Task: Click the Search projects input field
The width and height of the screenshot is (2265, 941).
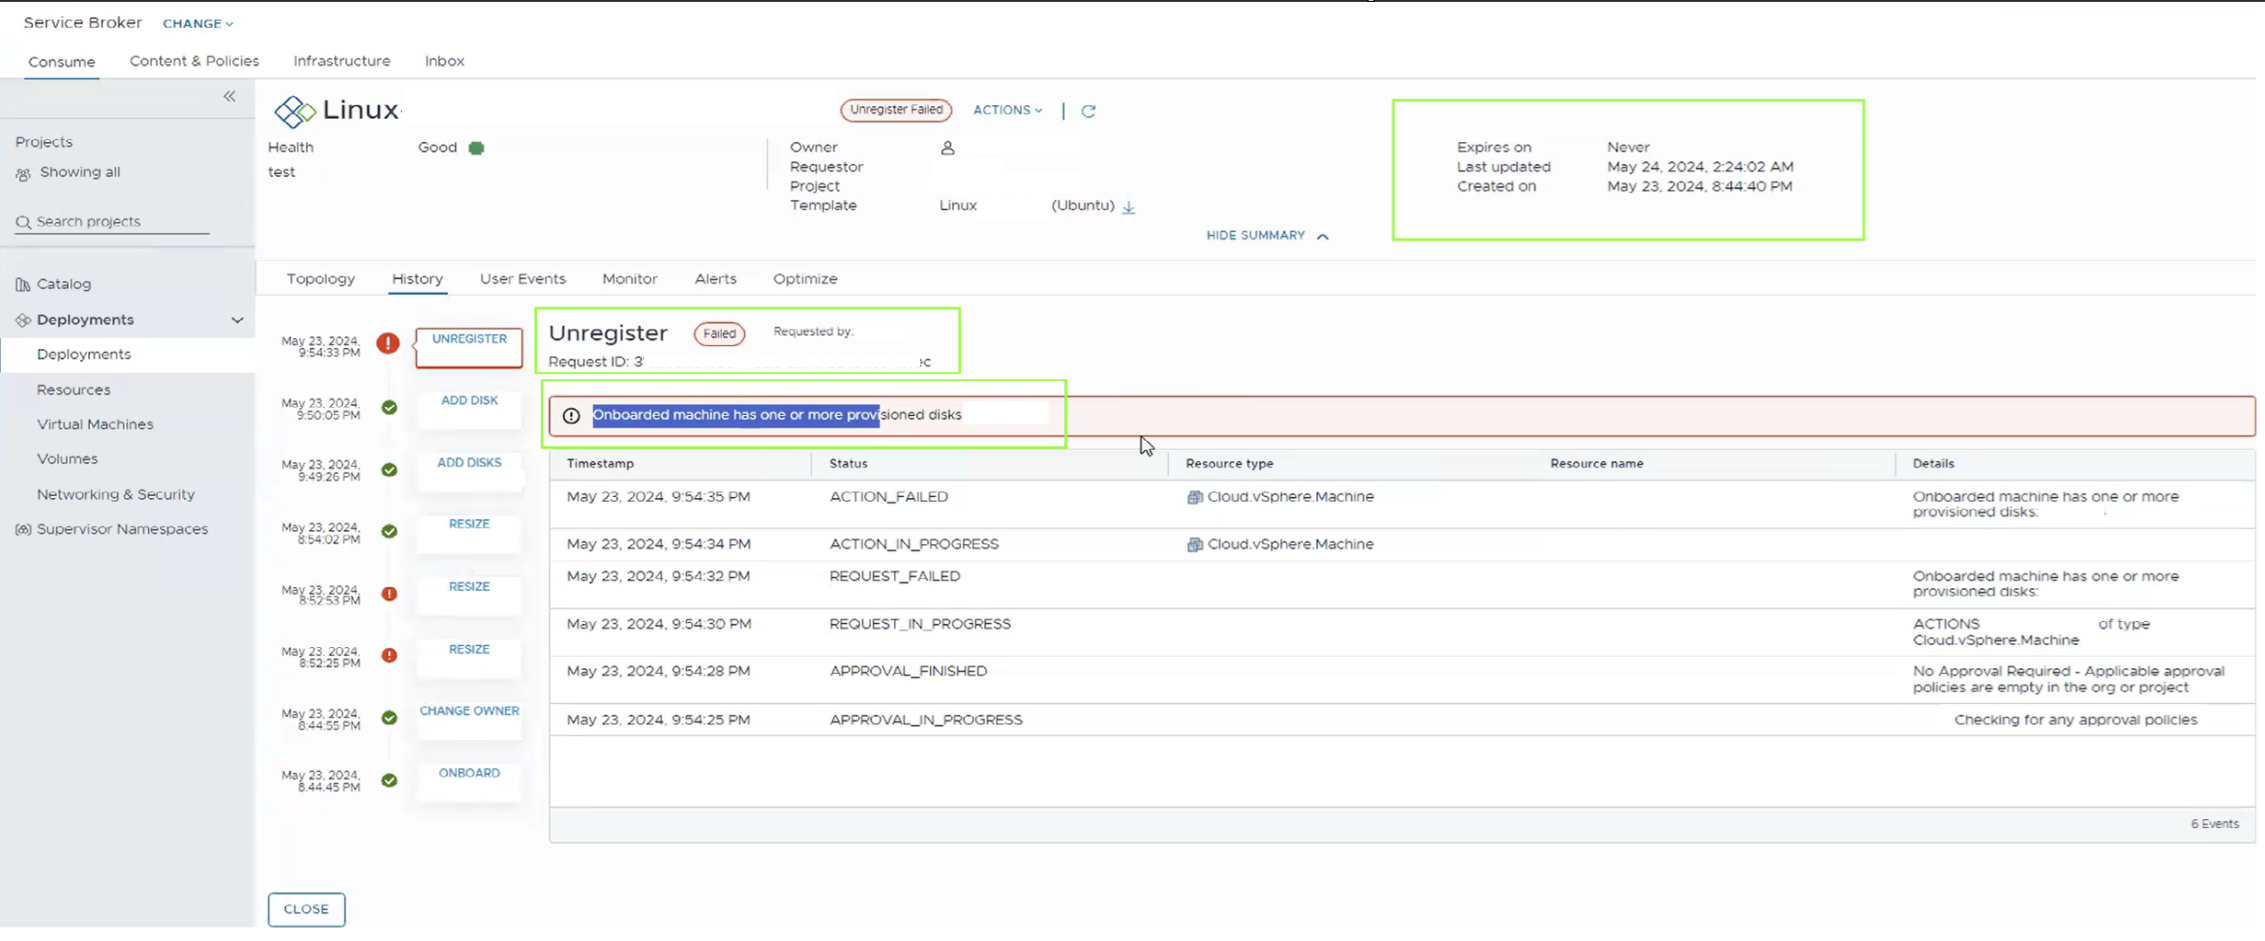Action: click(120, 221)
